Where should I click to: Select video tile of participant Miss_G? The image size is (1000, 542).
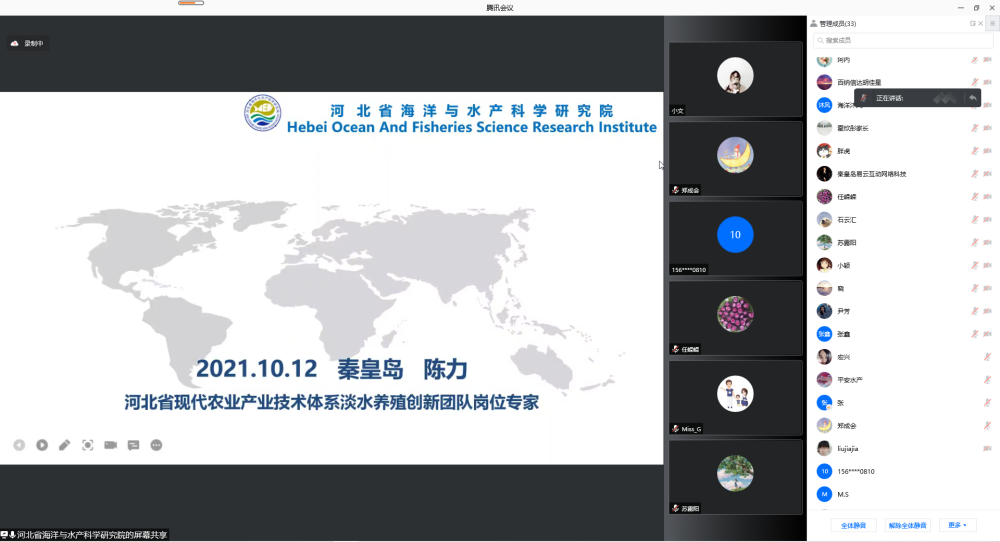(735, 398)
